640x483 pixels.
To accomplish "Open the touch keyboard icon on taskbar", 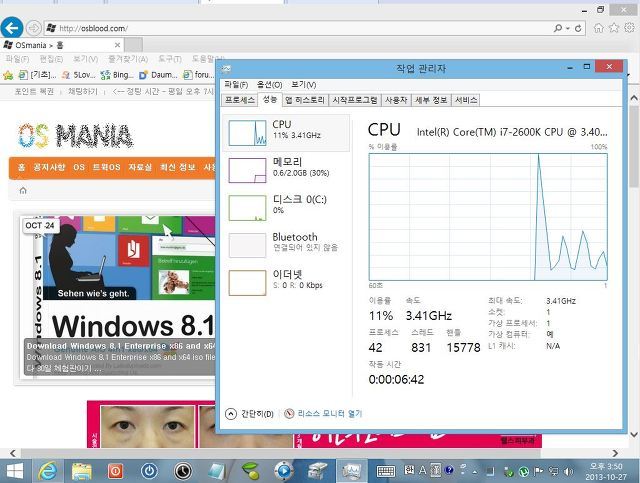I will click(x=385, y=472).
